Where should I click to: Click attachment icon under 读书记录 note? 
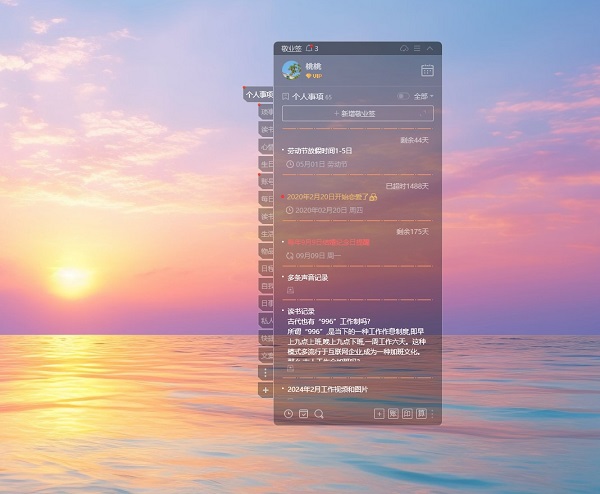[x=290, y=368]
